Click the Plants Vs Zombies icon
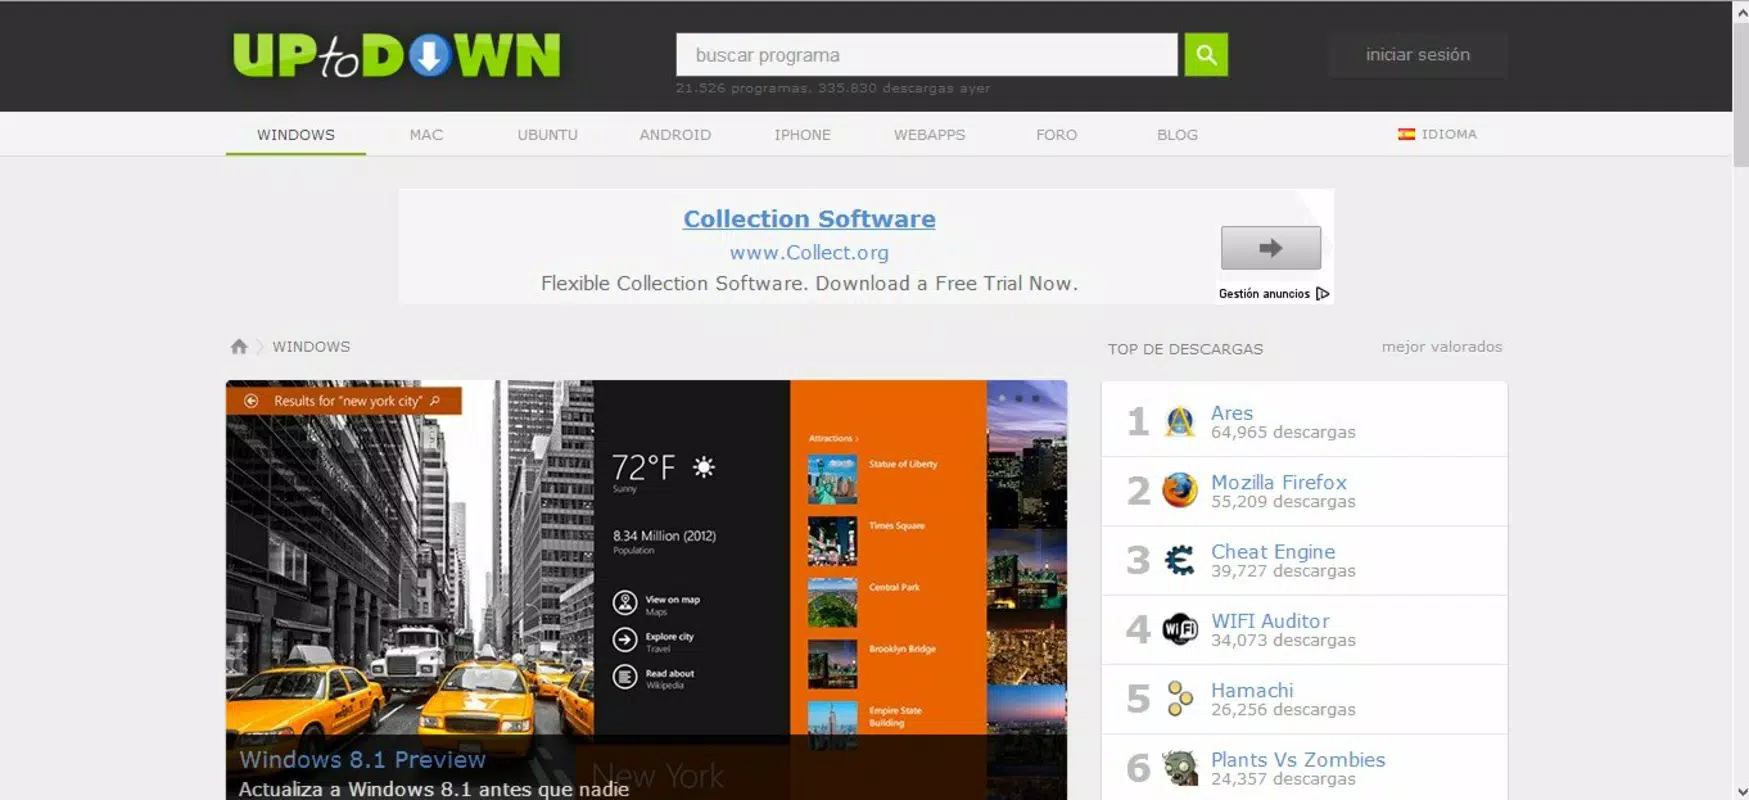 point(1180,768)
